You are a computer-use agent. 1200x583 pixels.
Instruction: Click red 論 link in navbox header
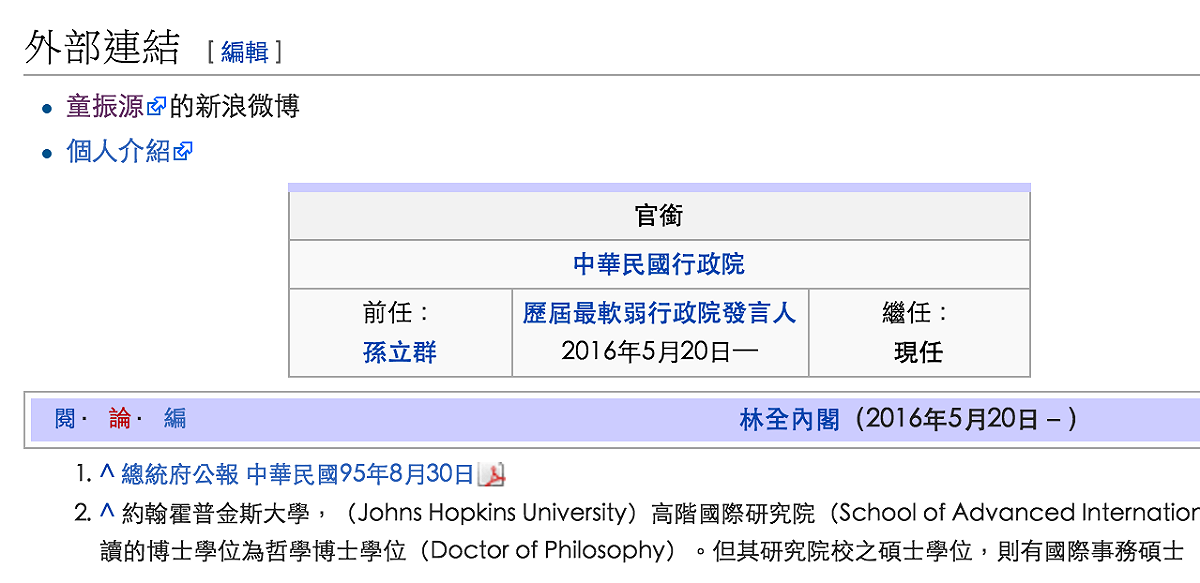tap(120, 419)
